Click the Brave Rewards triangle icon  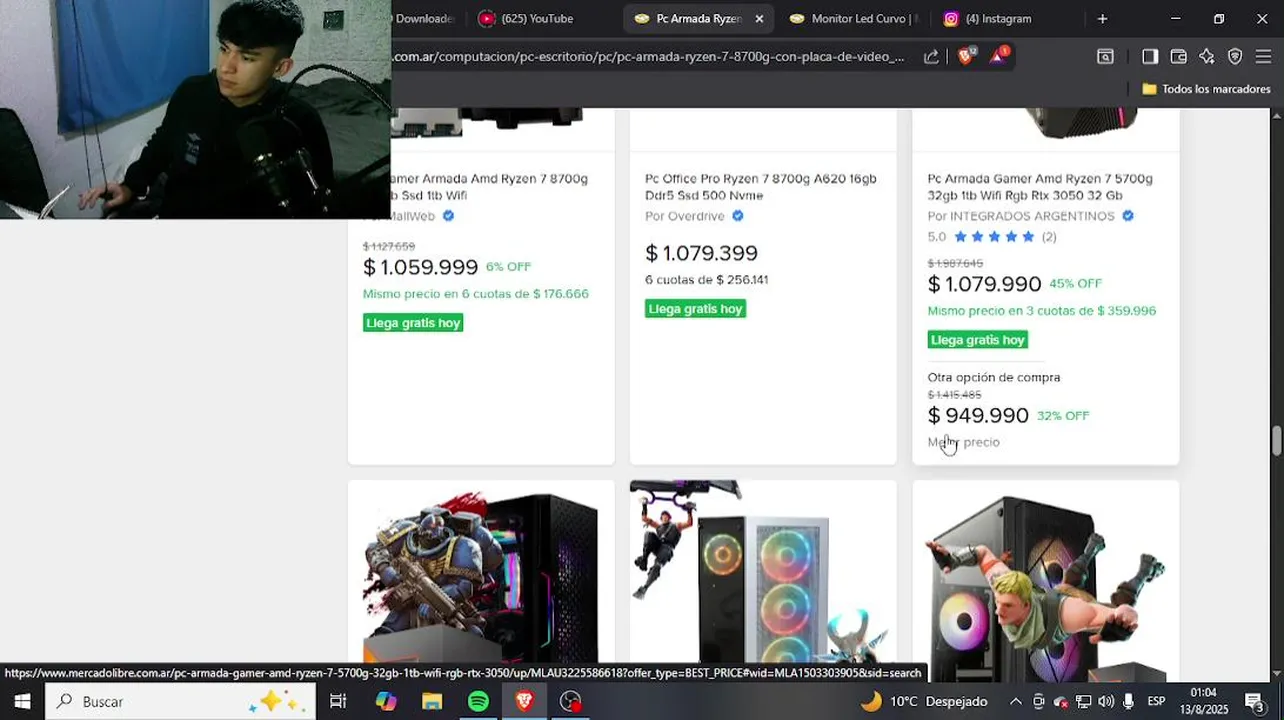coord(998,57)
